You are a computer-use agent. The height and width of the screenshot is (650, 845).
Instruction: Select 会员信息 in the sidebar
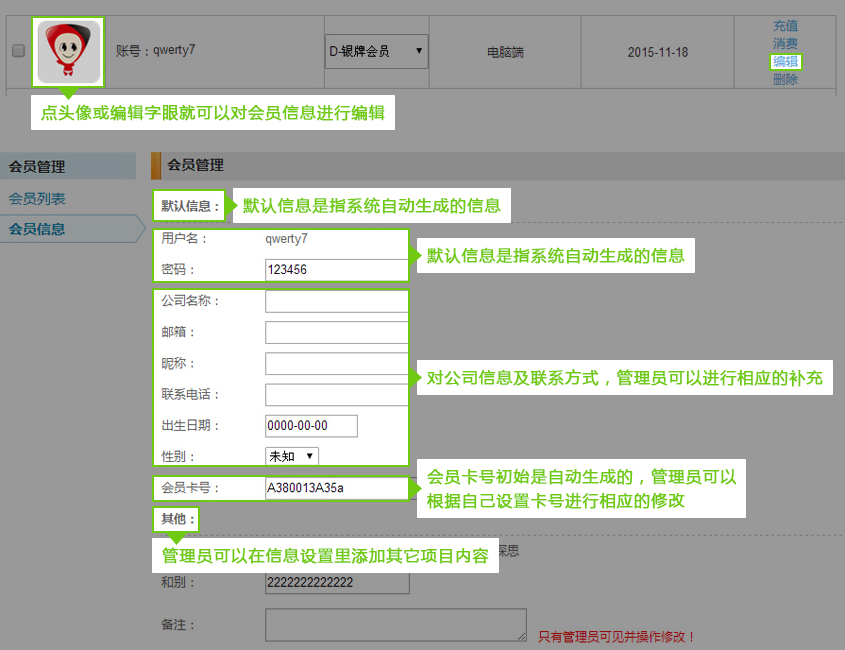pyautogui.click(x=37, y=229)
